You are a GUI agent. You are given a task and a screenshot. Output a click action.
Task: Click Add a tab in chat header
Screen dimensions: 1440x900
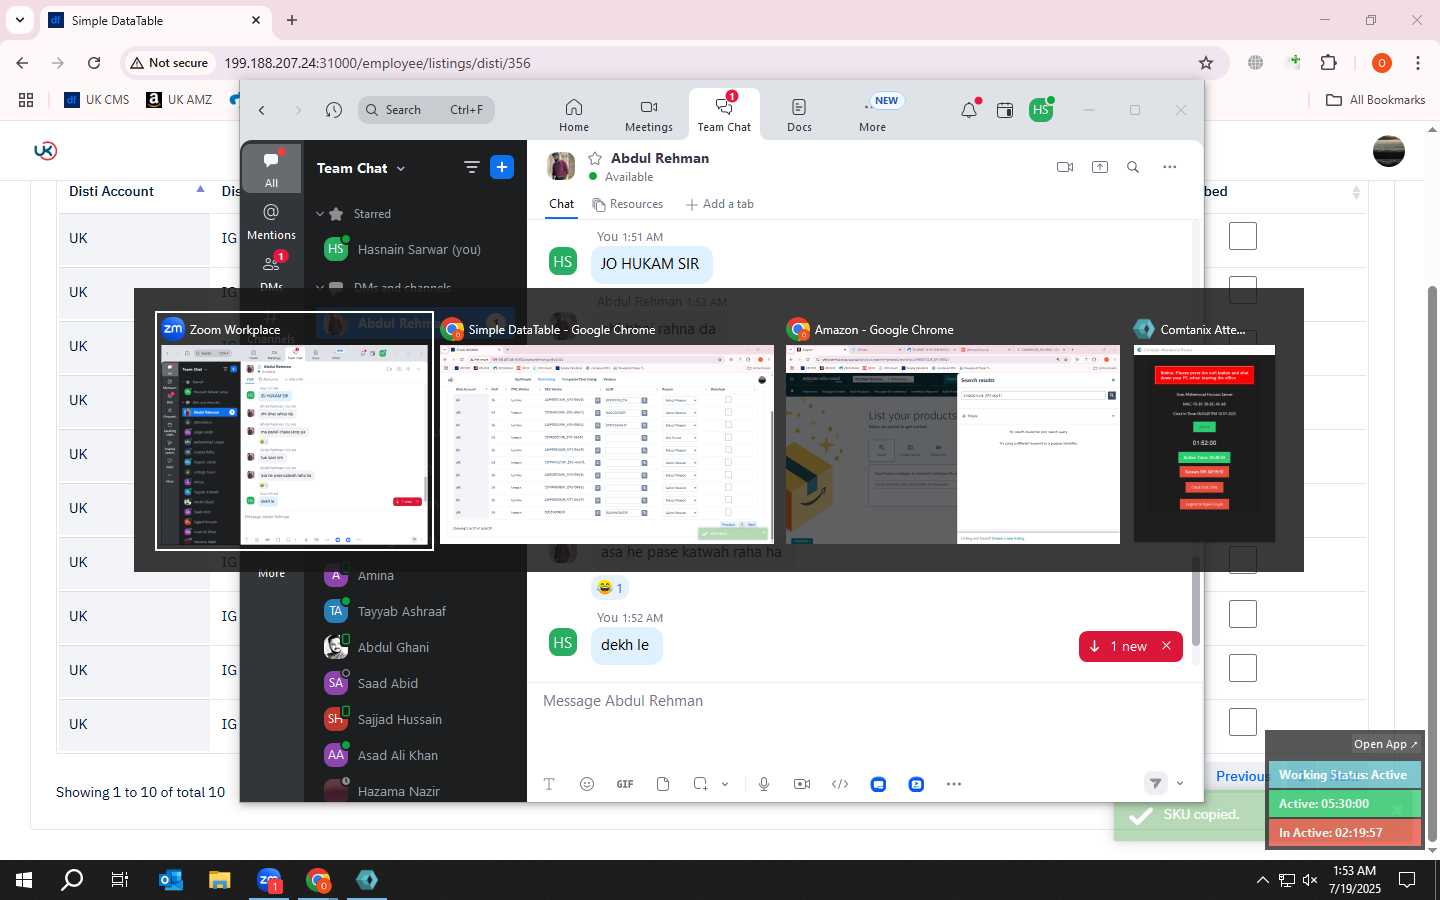coord(720,204)
